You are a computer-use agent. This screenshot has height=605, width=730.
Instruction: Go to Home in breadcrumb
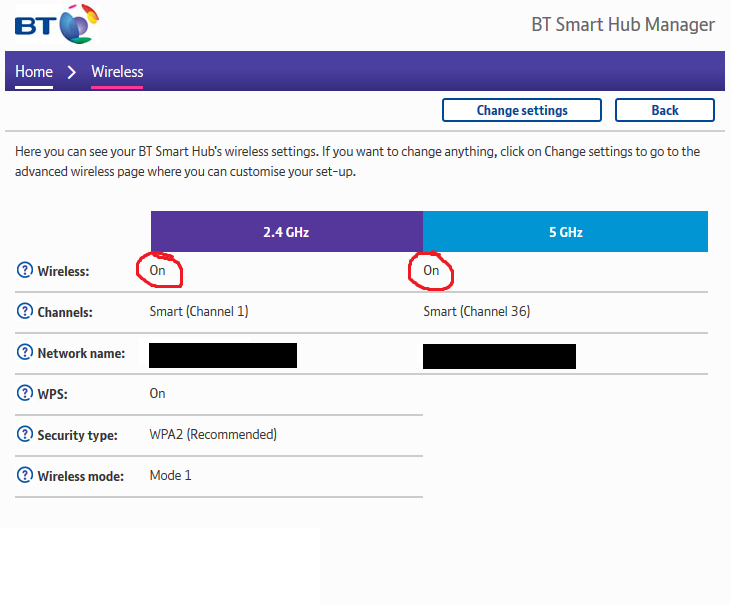pyautogui.click(x=34, y=72)
